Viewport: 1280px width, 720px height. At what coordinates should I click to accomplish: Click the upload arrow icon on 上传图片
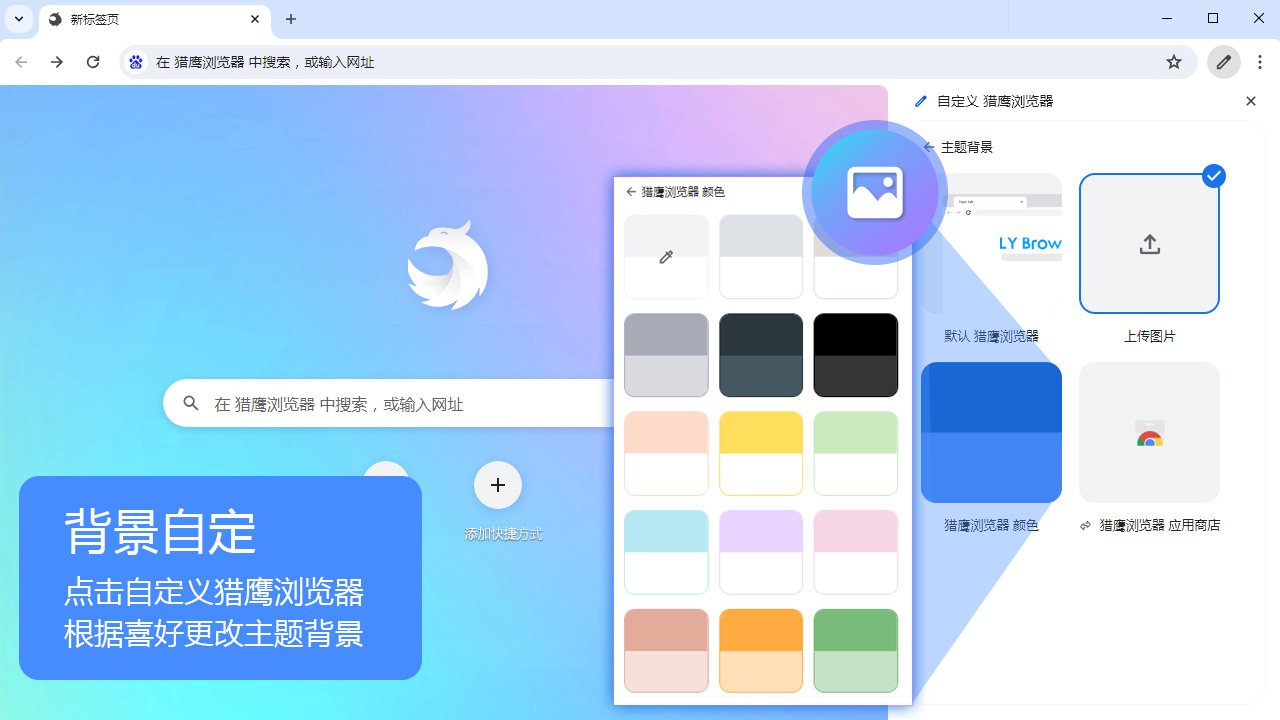point(1149,243)
